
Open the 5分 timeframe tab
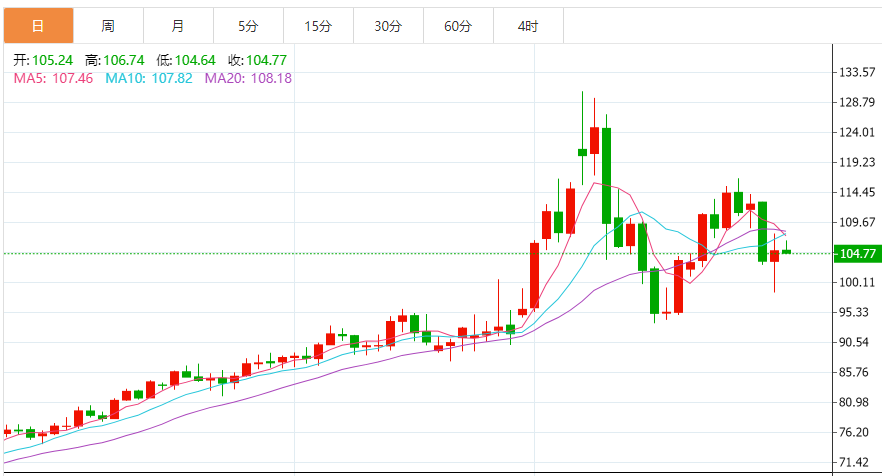pyautogui.click(x=248, y=26)
